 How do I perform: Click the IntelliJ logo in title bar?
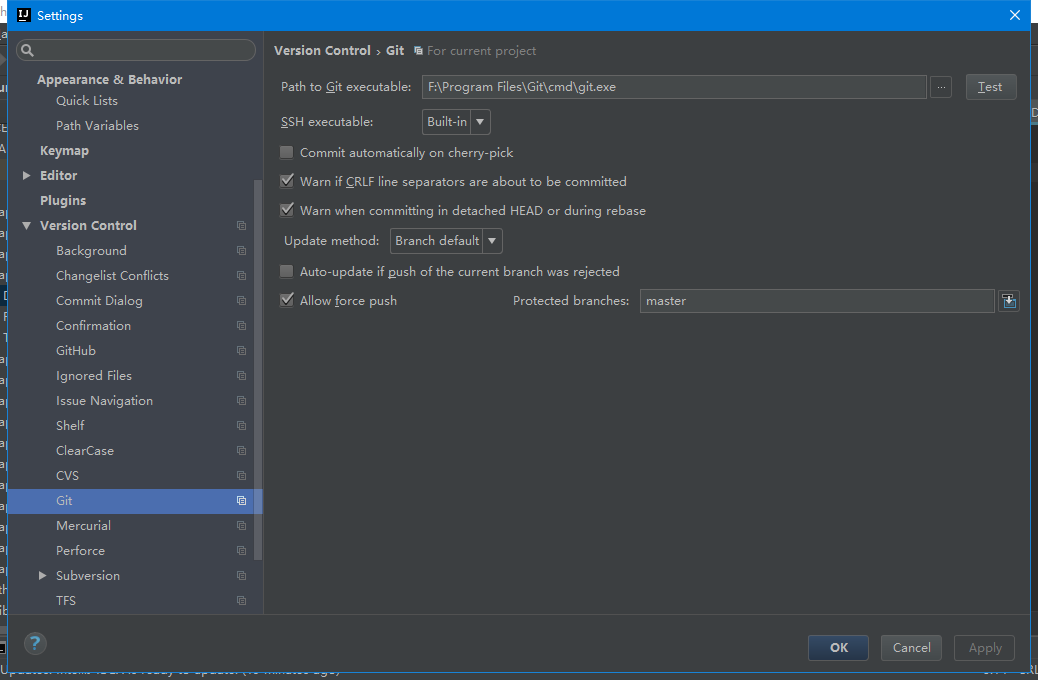[x=23, y=15]
